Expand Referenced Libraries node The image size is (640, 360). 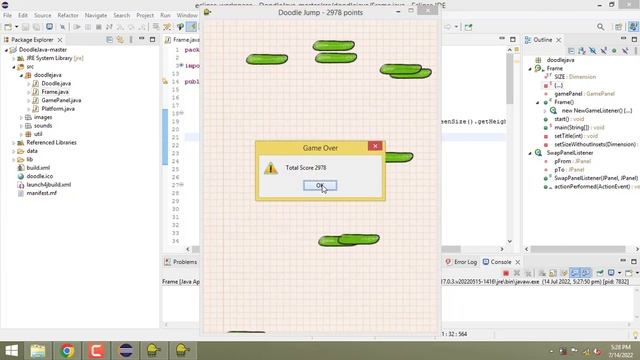click(x=13, y=142)
